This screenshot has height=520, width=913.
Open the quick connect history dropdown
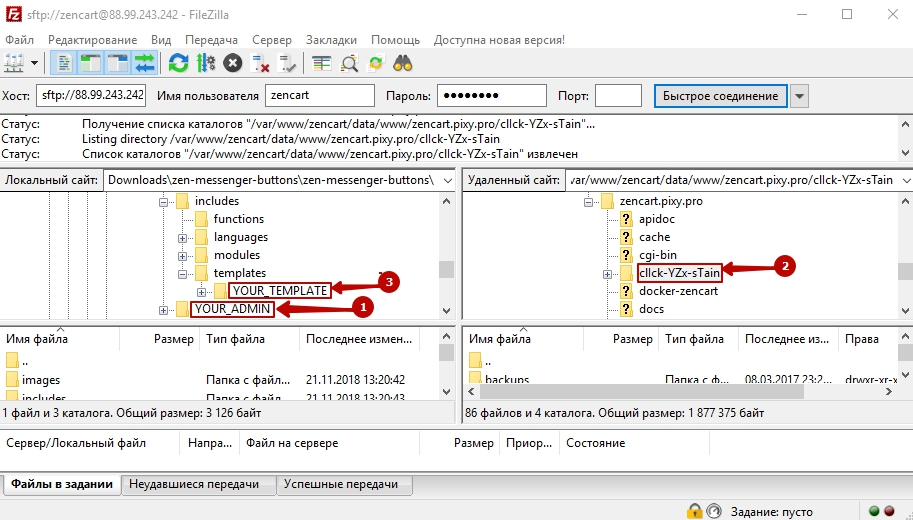pyautogui.click(x=799, y=96)
